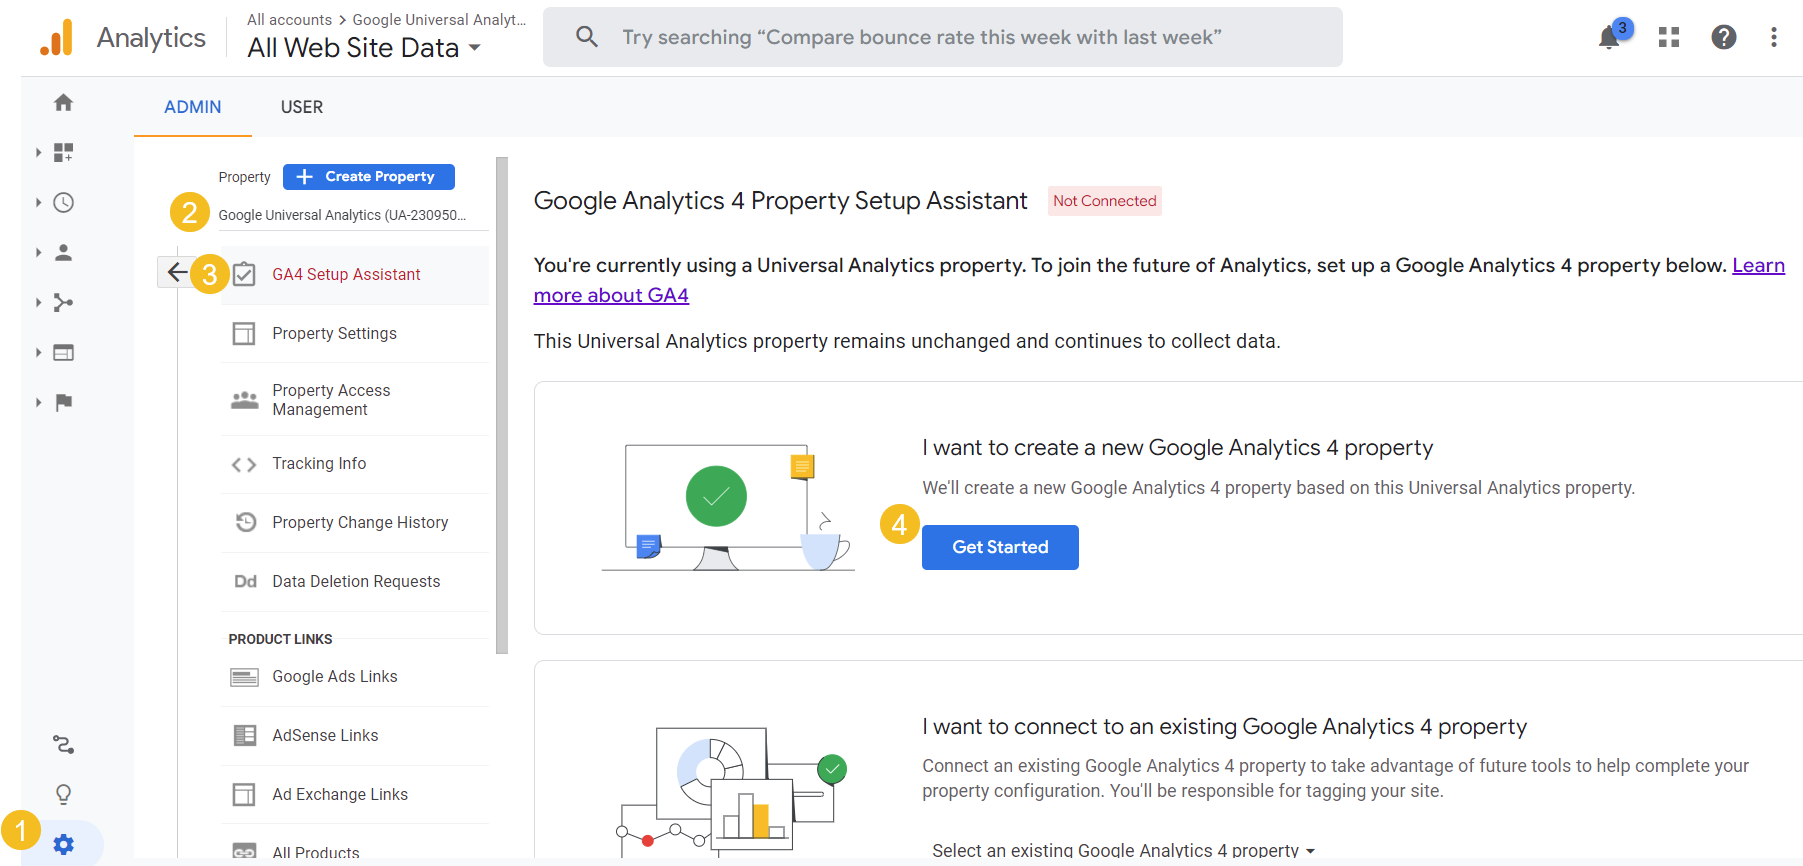Open the Home icon in sidebar
Image resolution: width=1803 pixels, height=866 pixels.
coord(63,102)
